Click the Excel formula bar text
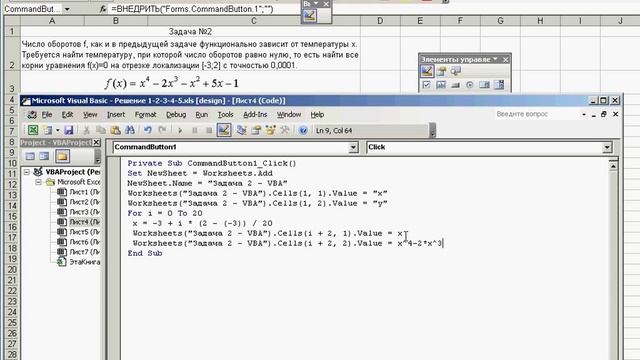Viewport: 640px width, 360px height. (192, 9)
